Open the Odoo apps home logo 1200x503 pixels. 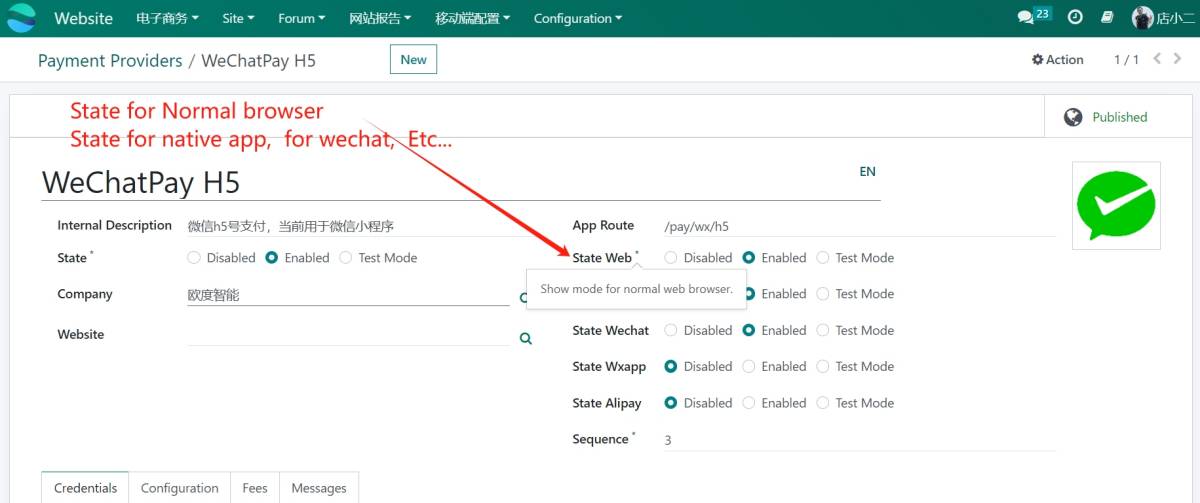21,18
